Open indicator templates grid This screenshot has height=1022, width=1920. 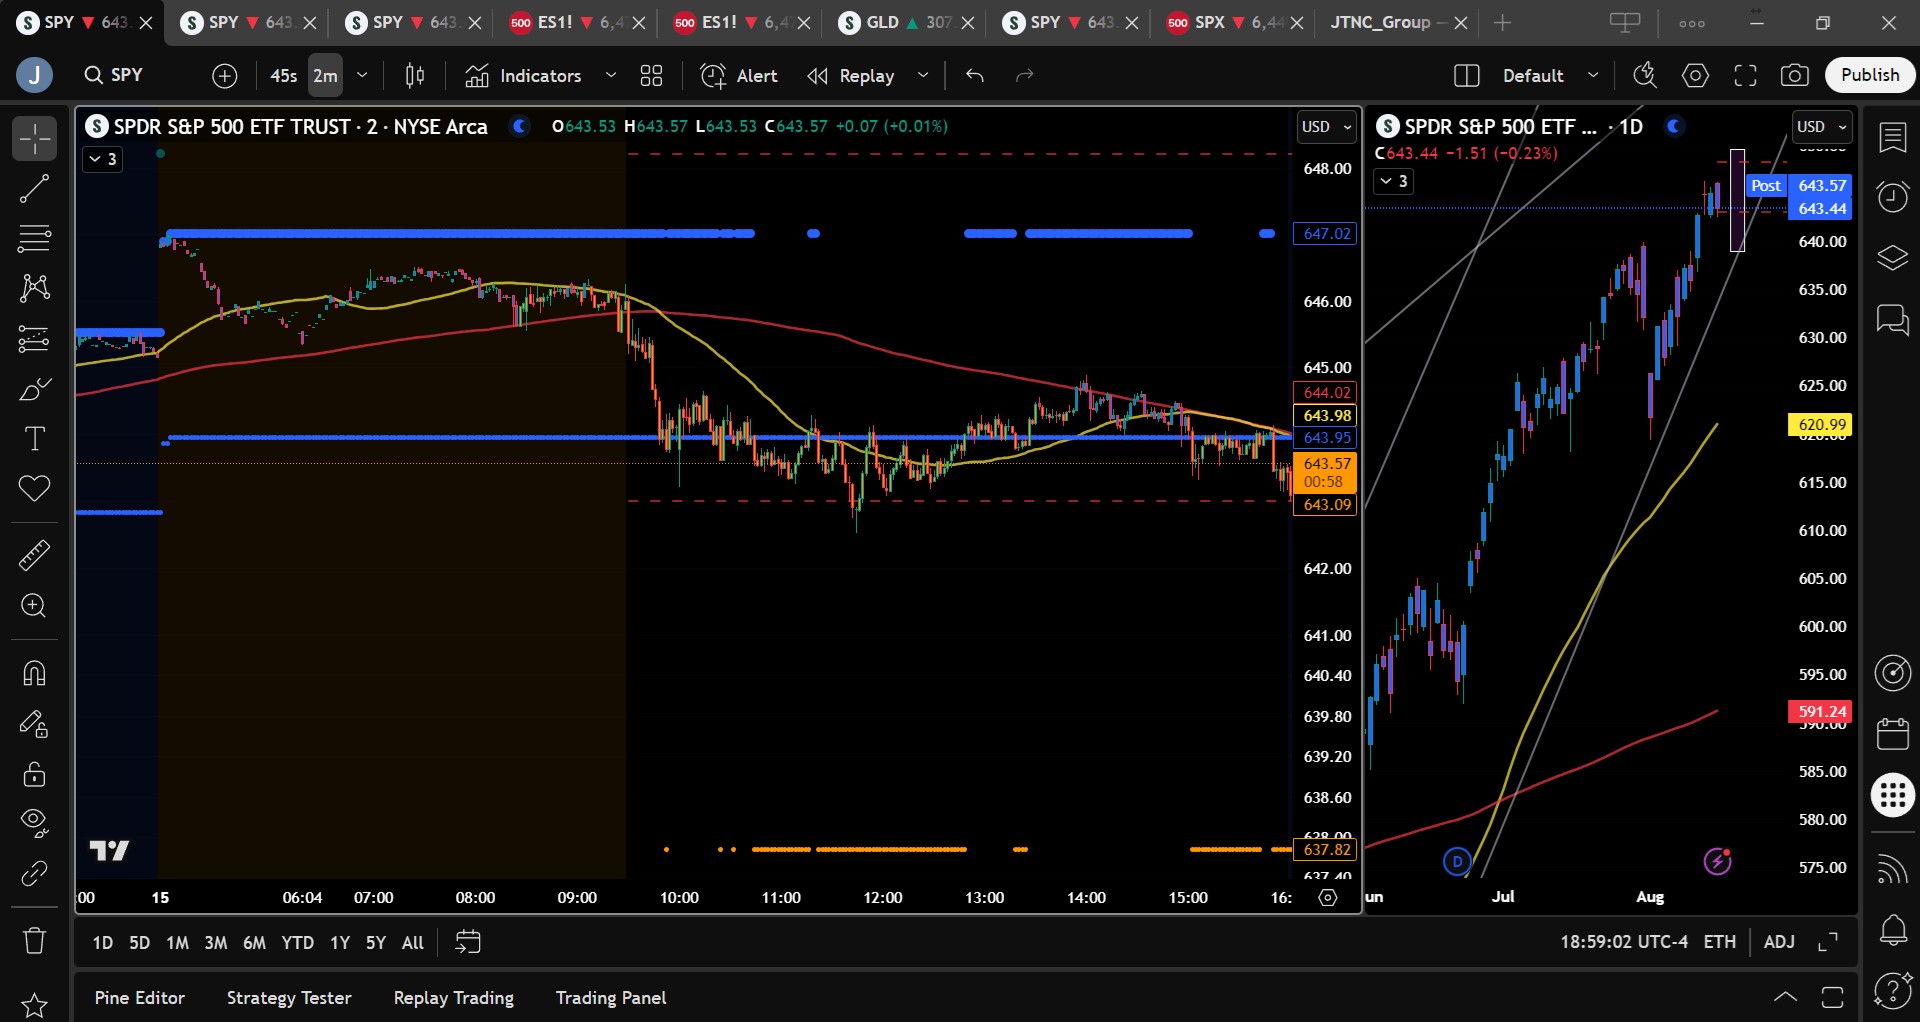651,76
